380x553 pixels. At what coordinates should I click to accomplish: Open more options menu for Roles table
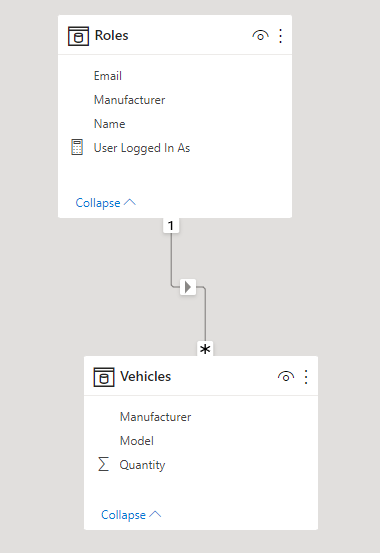coord(281,36)
